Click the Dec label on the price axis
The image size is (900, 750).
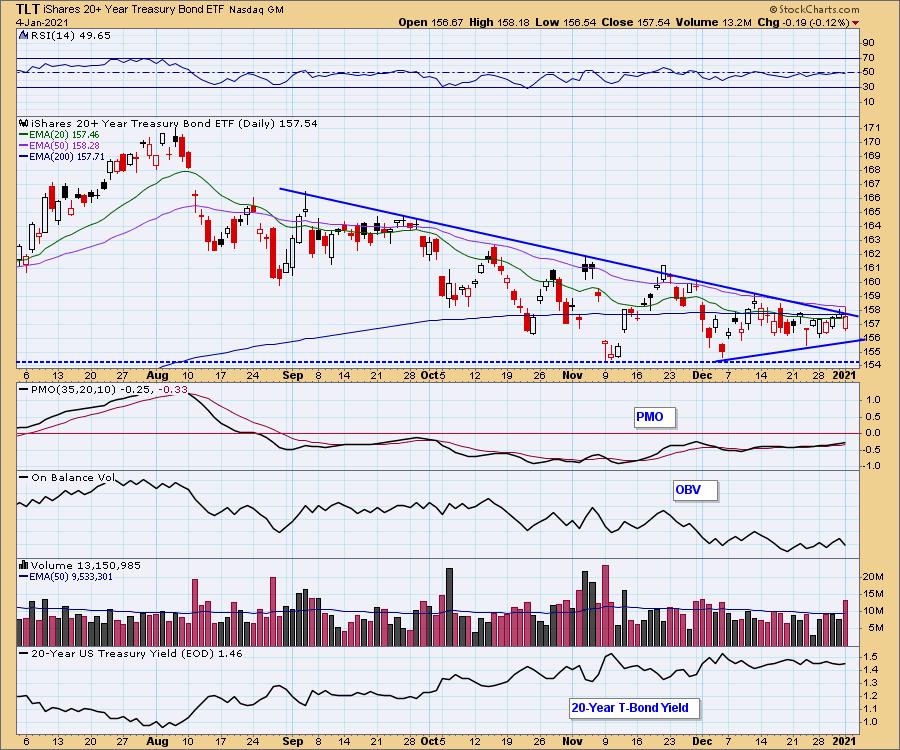(702, 375)
